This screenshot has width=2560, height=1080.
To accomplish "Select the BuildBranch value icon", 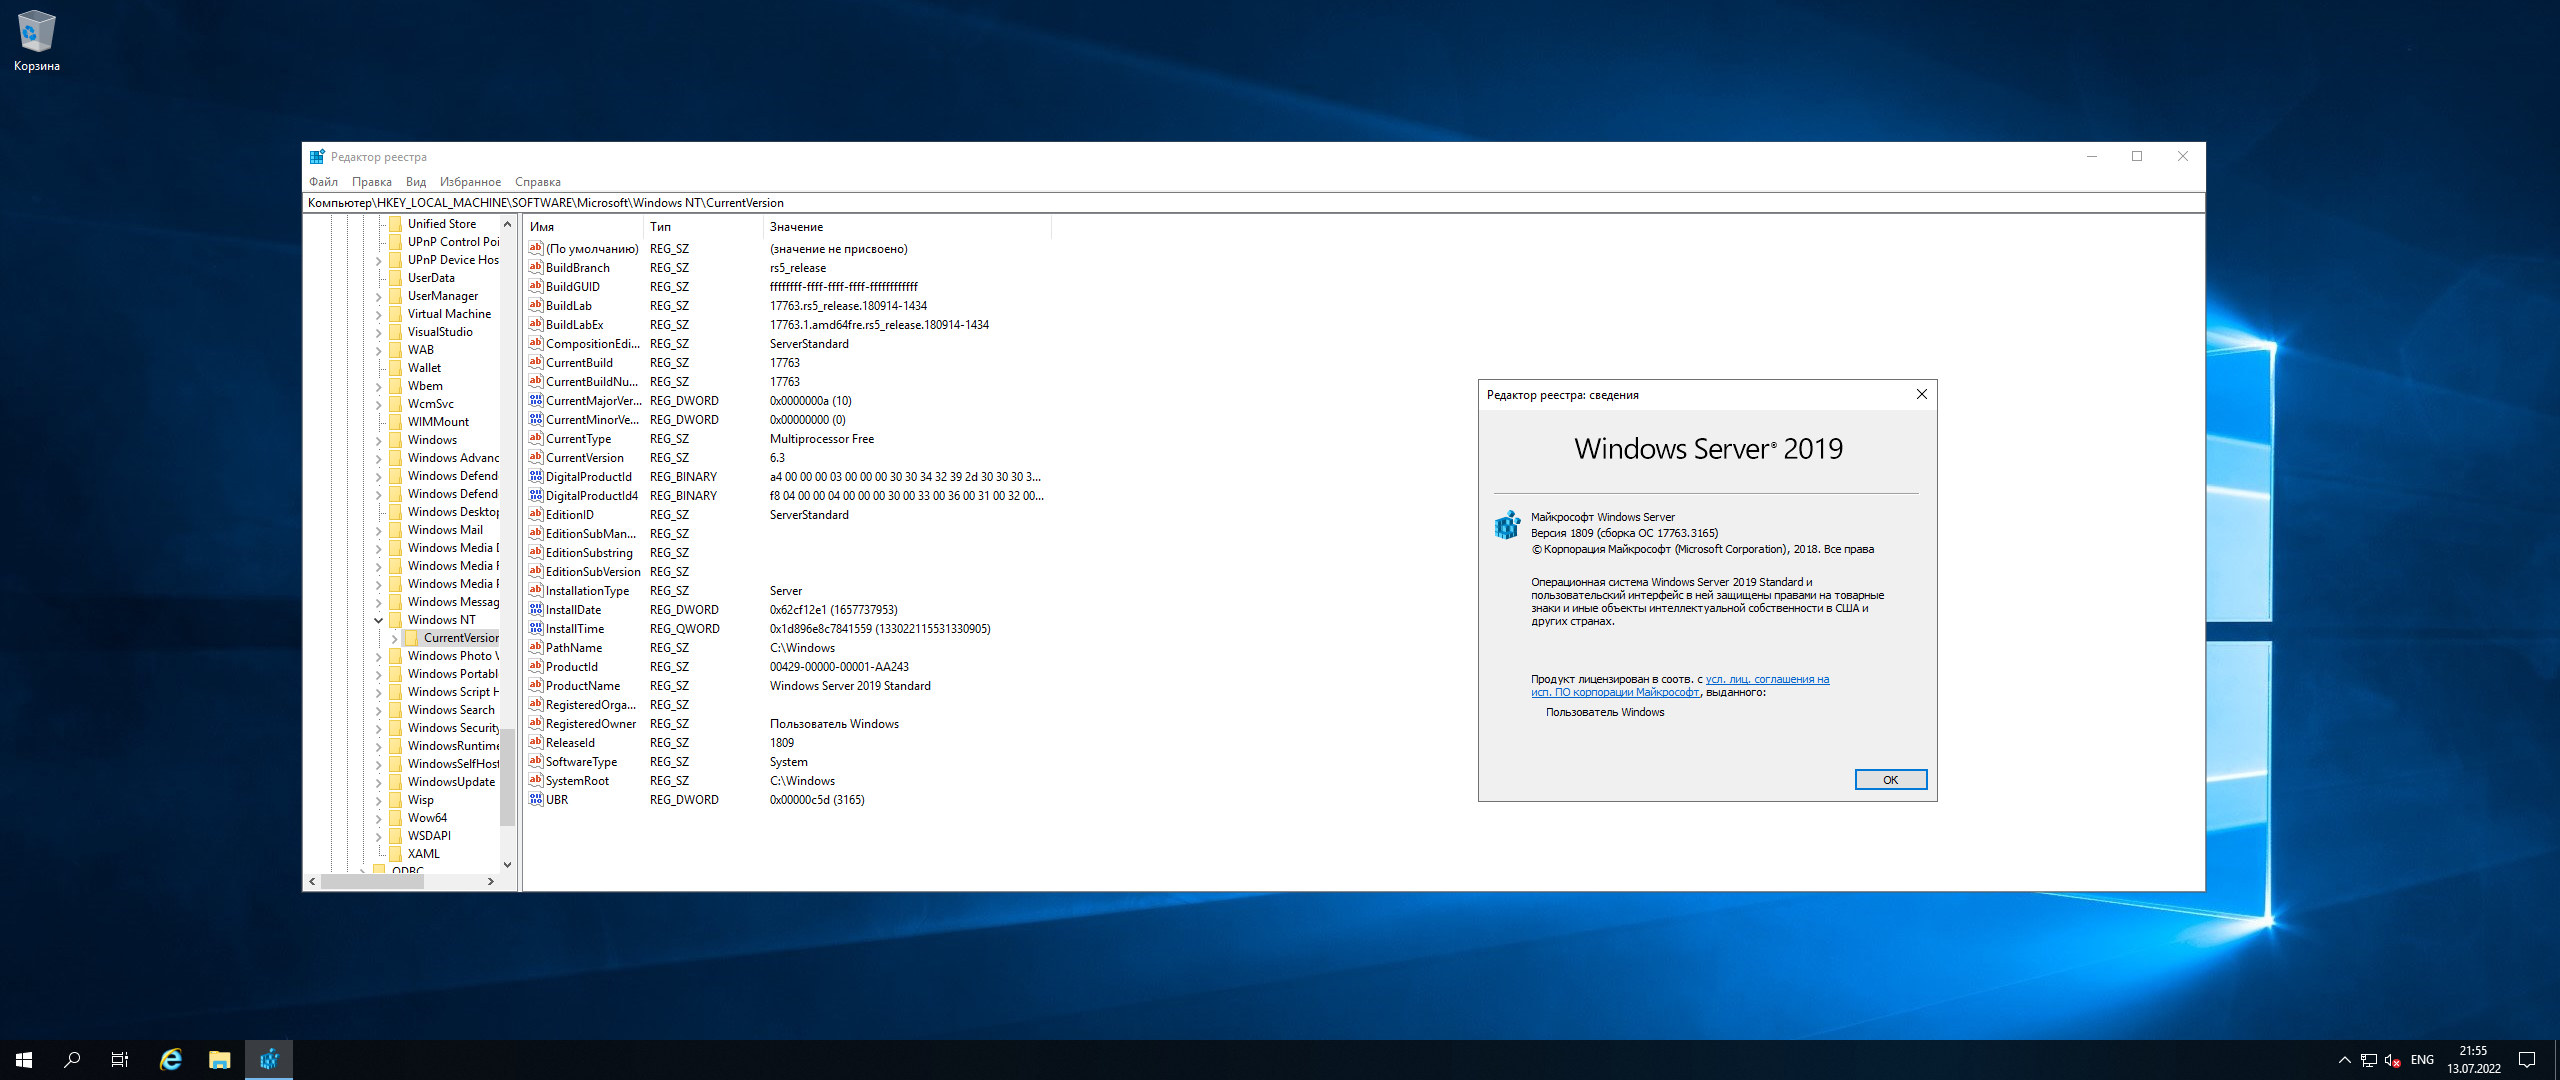I will [536, 267].
